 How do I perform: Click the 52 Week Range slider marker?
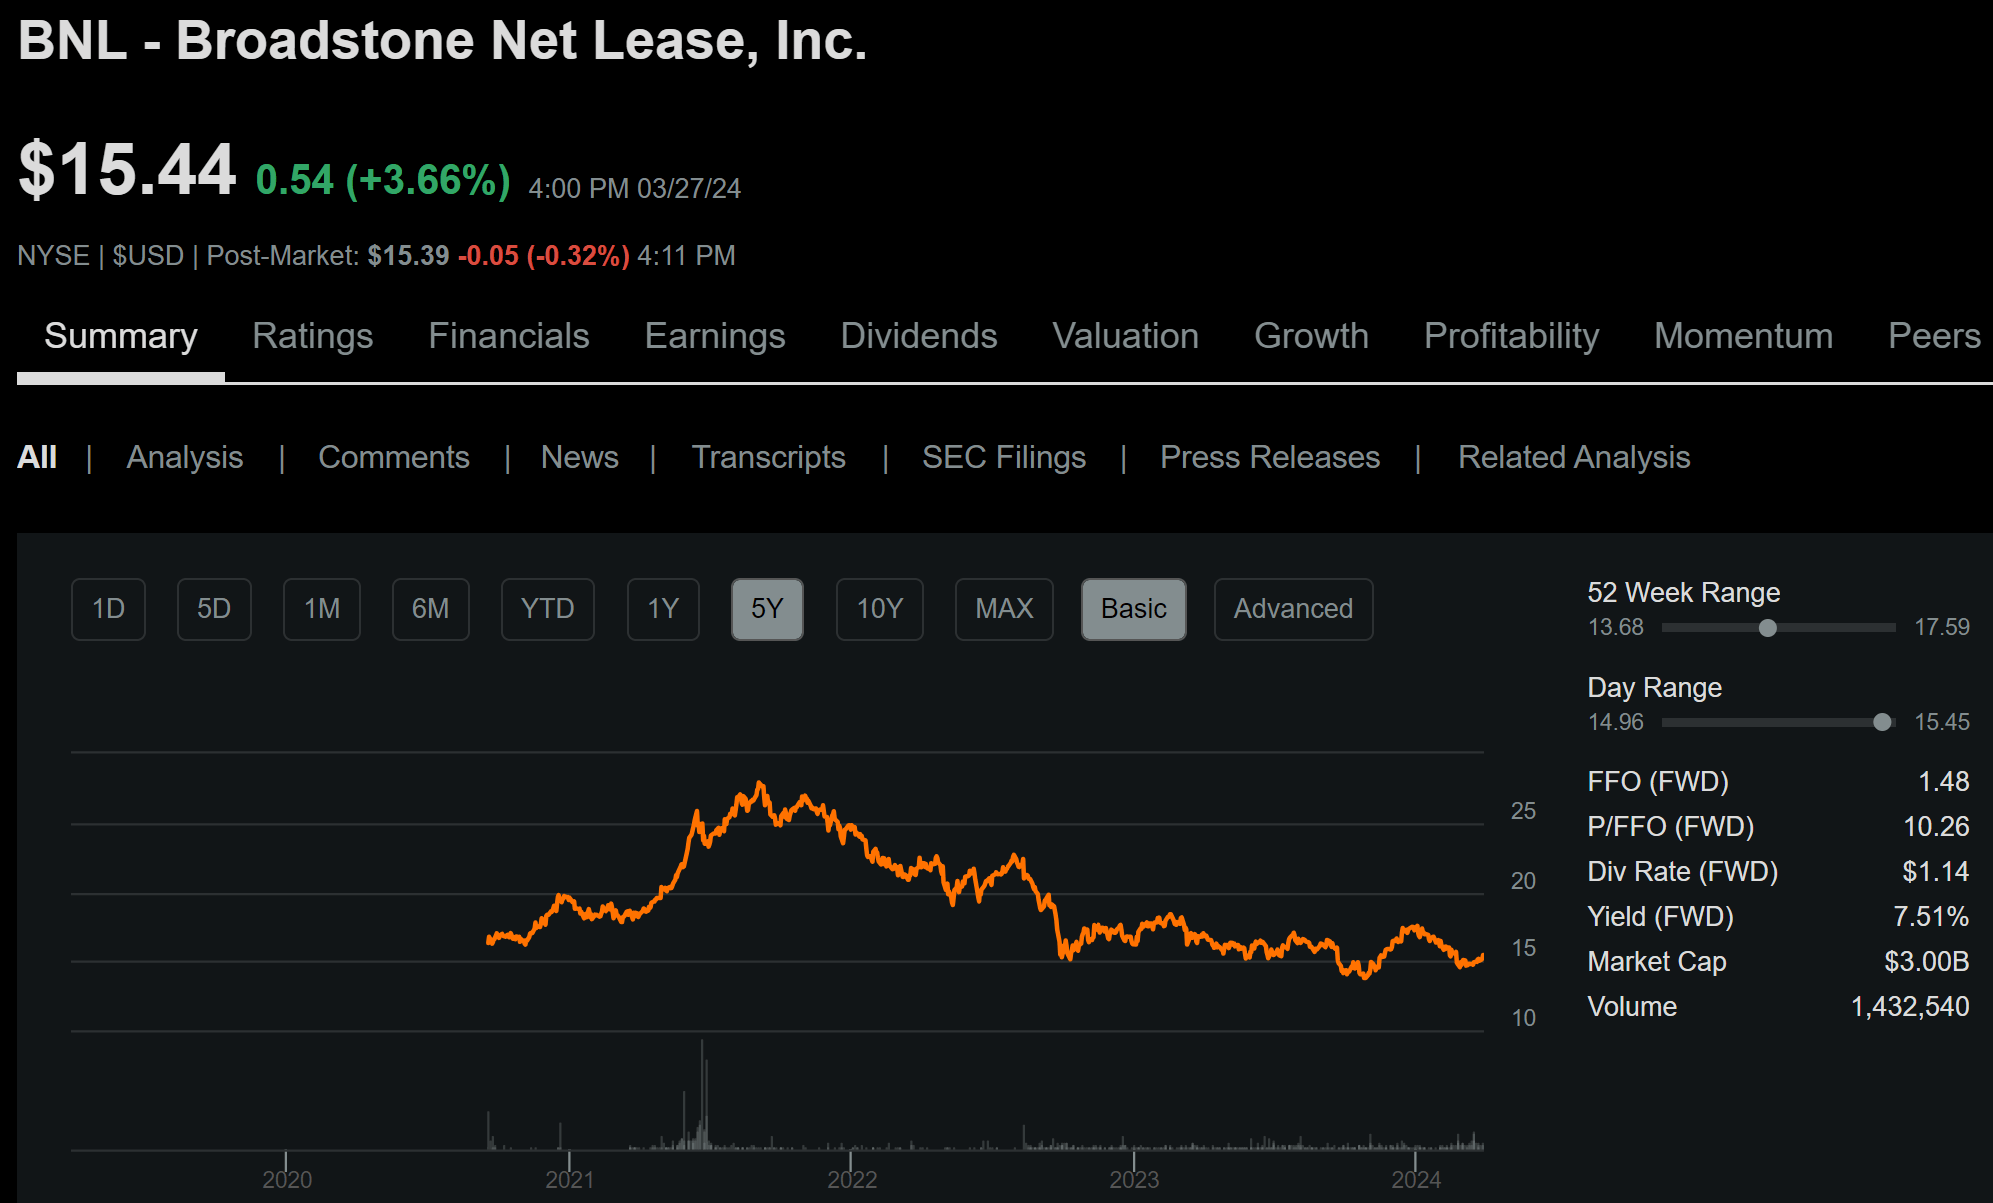pyautogui.click(x=1768, y=628)
